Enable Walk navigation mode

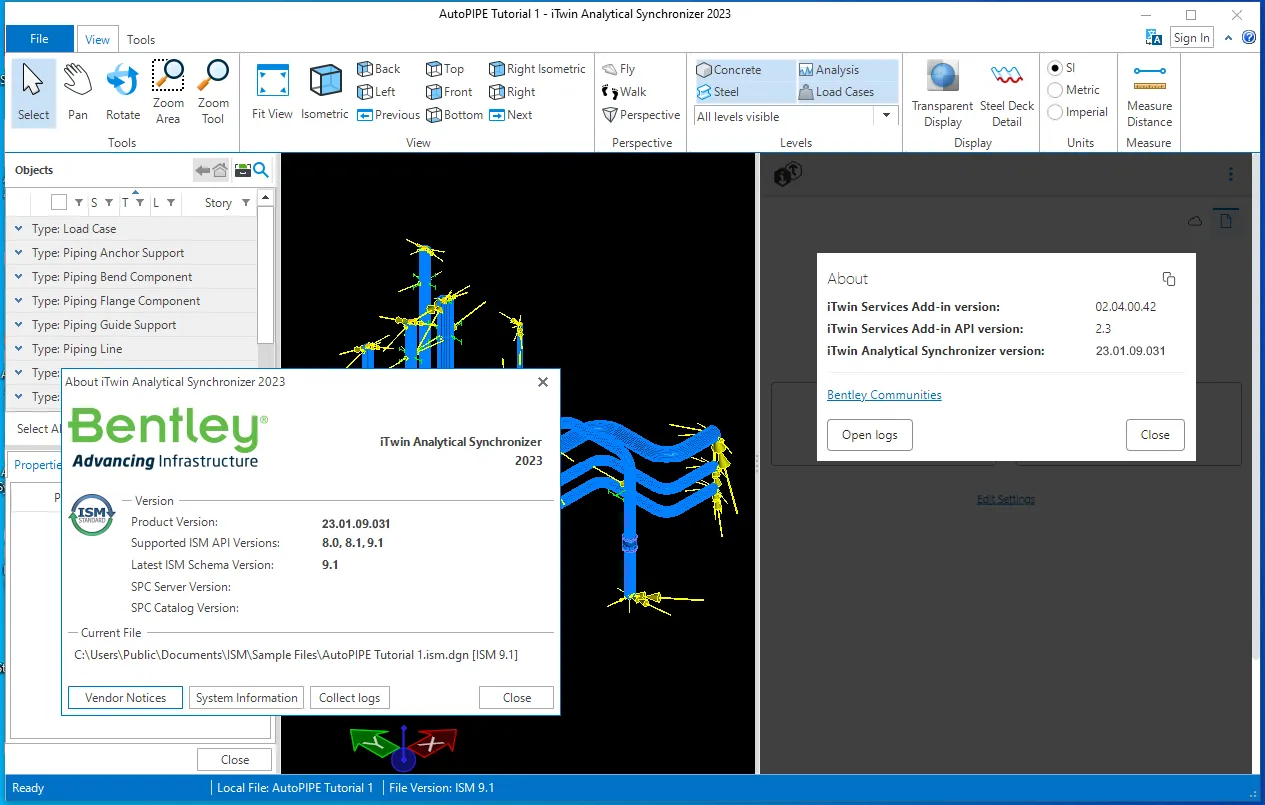click(625, 92)
